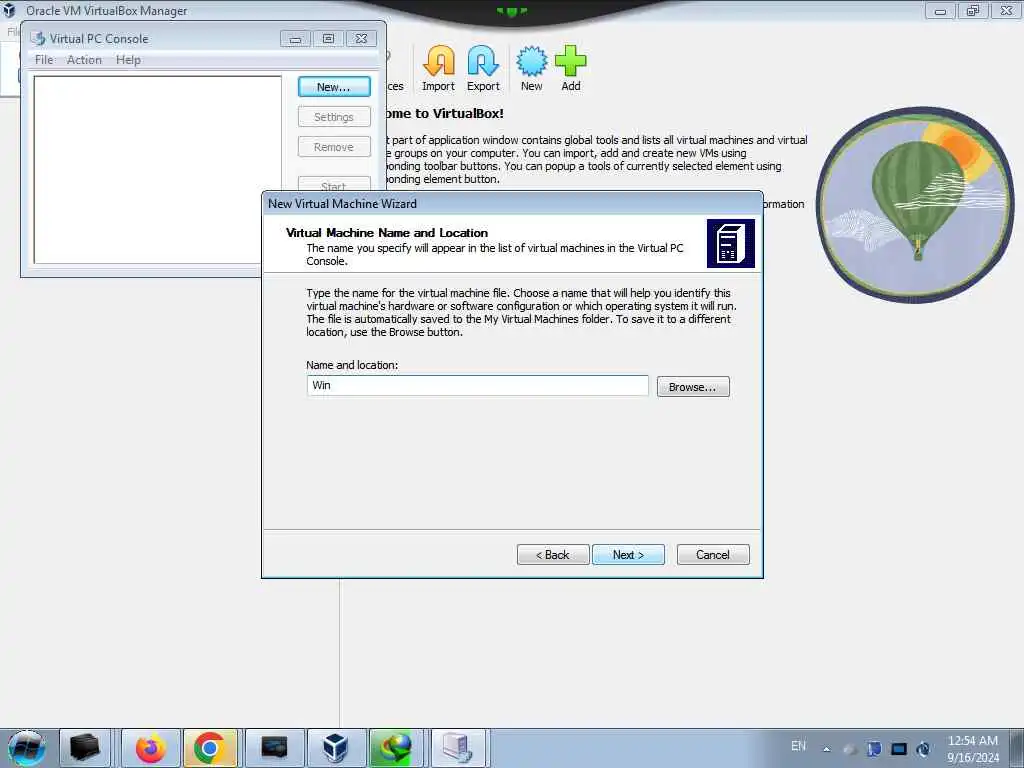Open the dark monitor app on the taskbar
1024x768 pixels.
tap(274, 748)
